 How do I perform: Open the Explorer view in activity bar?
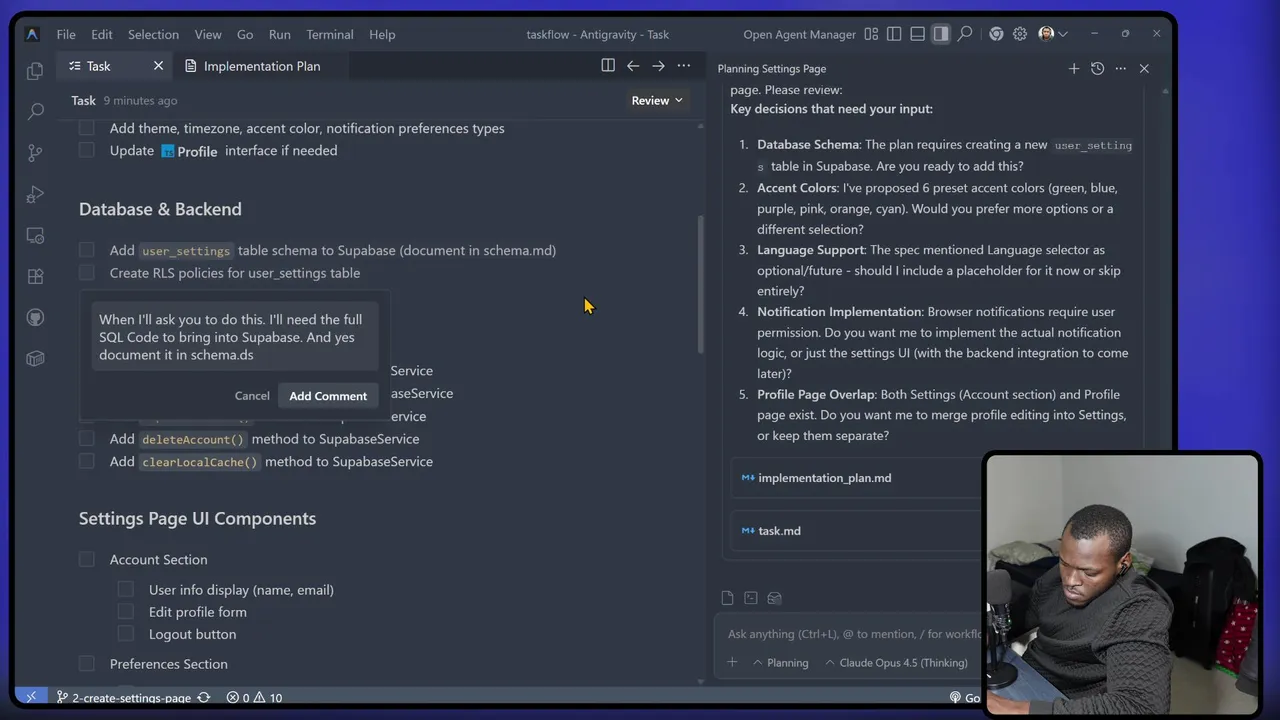tap(35, 71)
